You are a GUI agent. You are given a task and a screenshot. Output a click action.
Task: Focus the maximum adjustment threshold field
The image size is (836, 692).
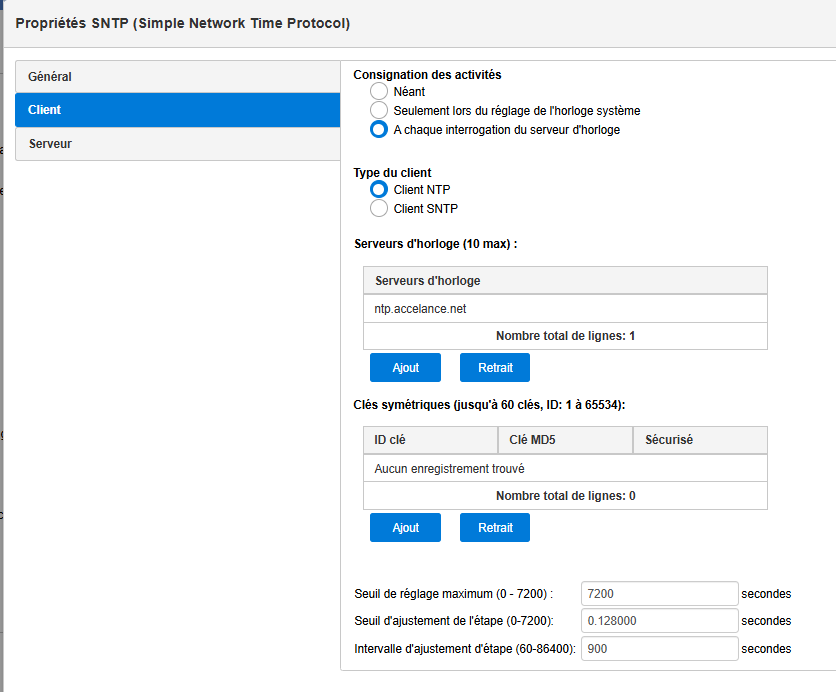click(x=660, y=593)
